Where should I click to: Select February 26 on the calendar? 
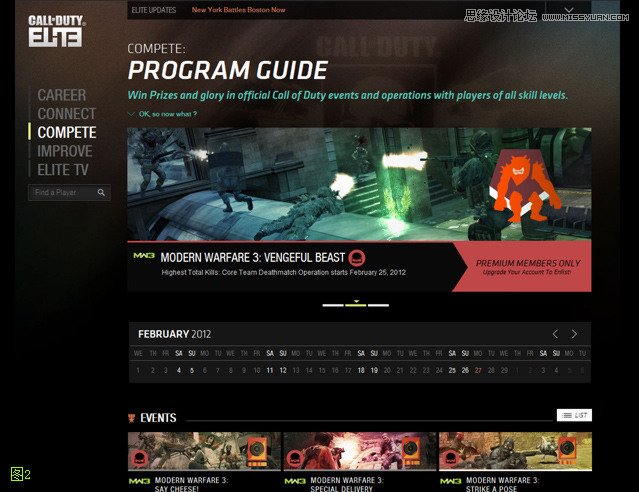point(465,370)
